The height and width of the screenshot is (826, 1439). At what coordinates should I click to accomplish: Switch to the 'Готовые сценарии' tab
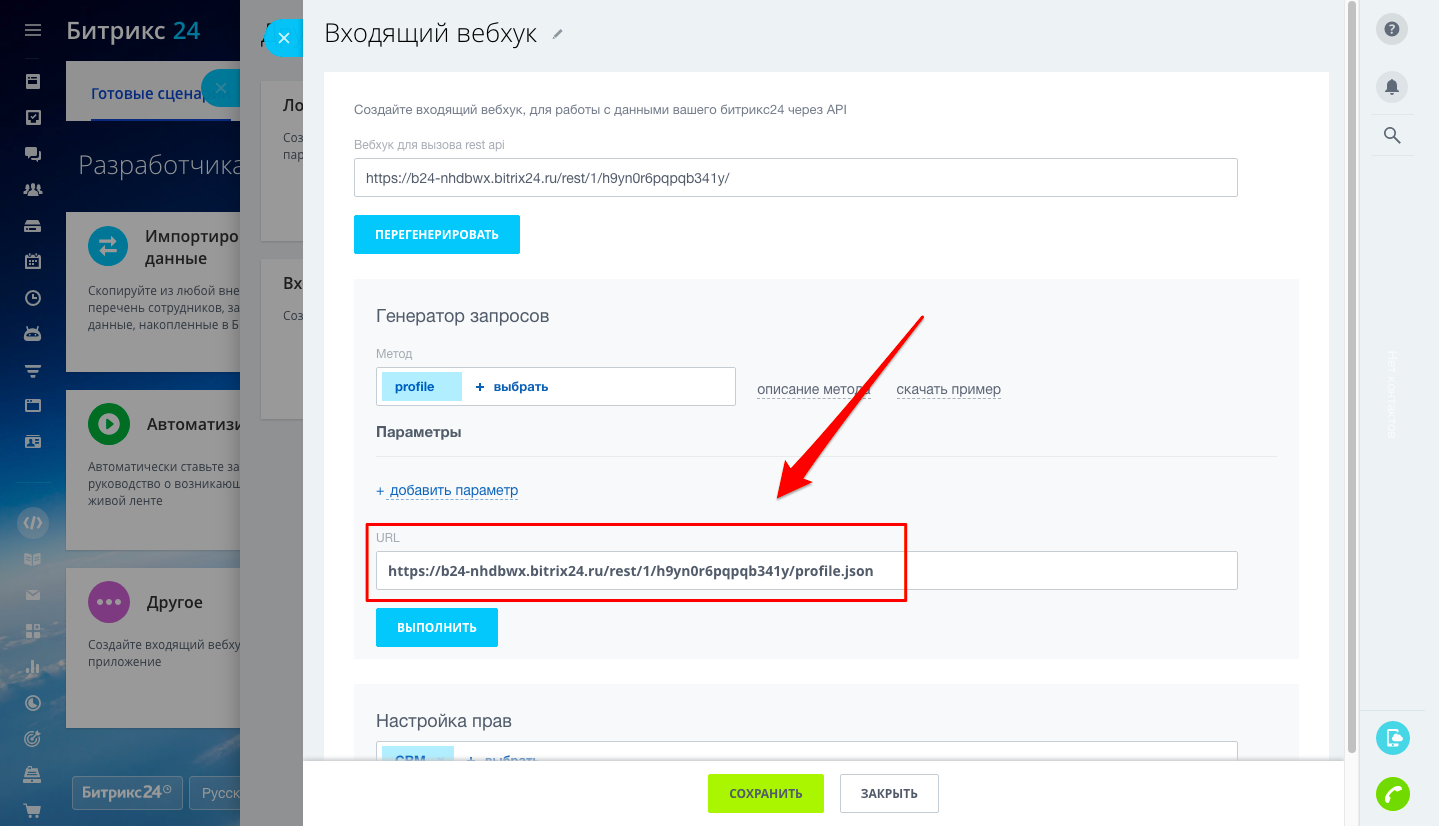[150, 94]
